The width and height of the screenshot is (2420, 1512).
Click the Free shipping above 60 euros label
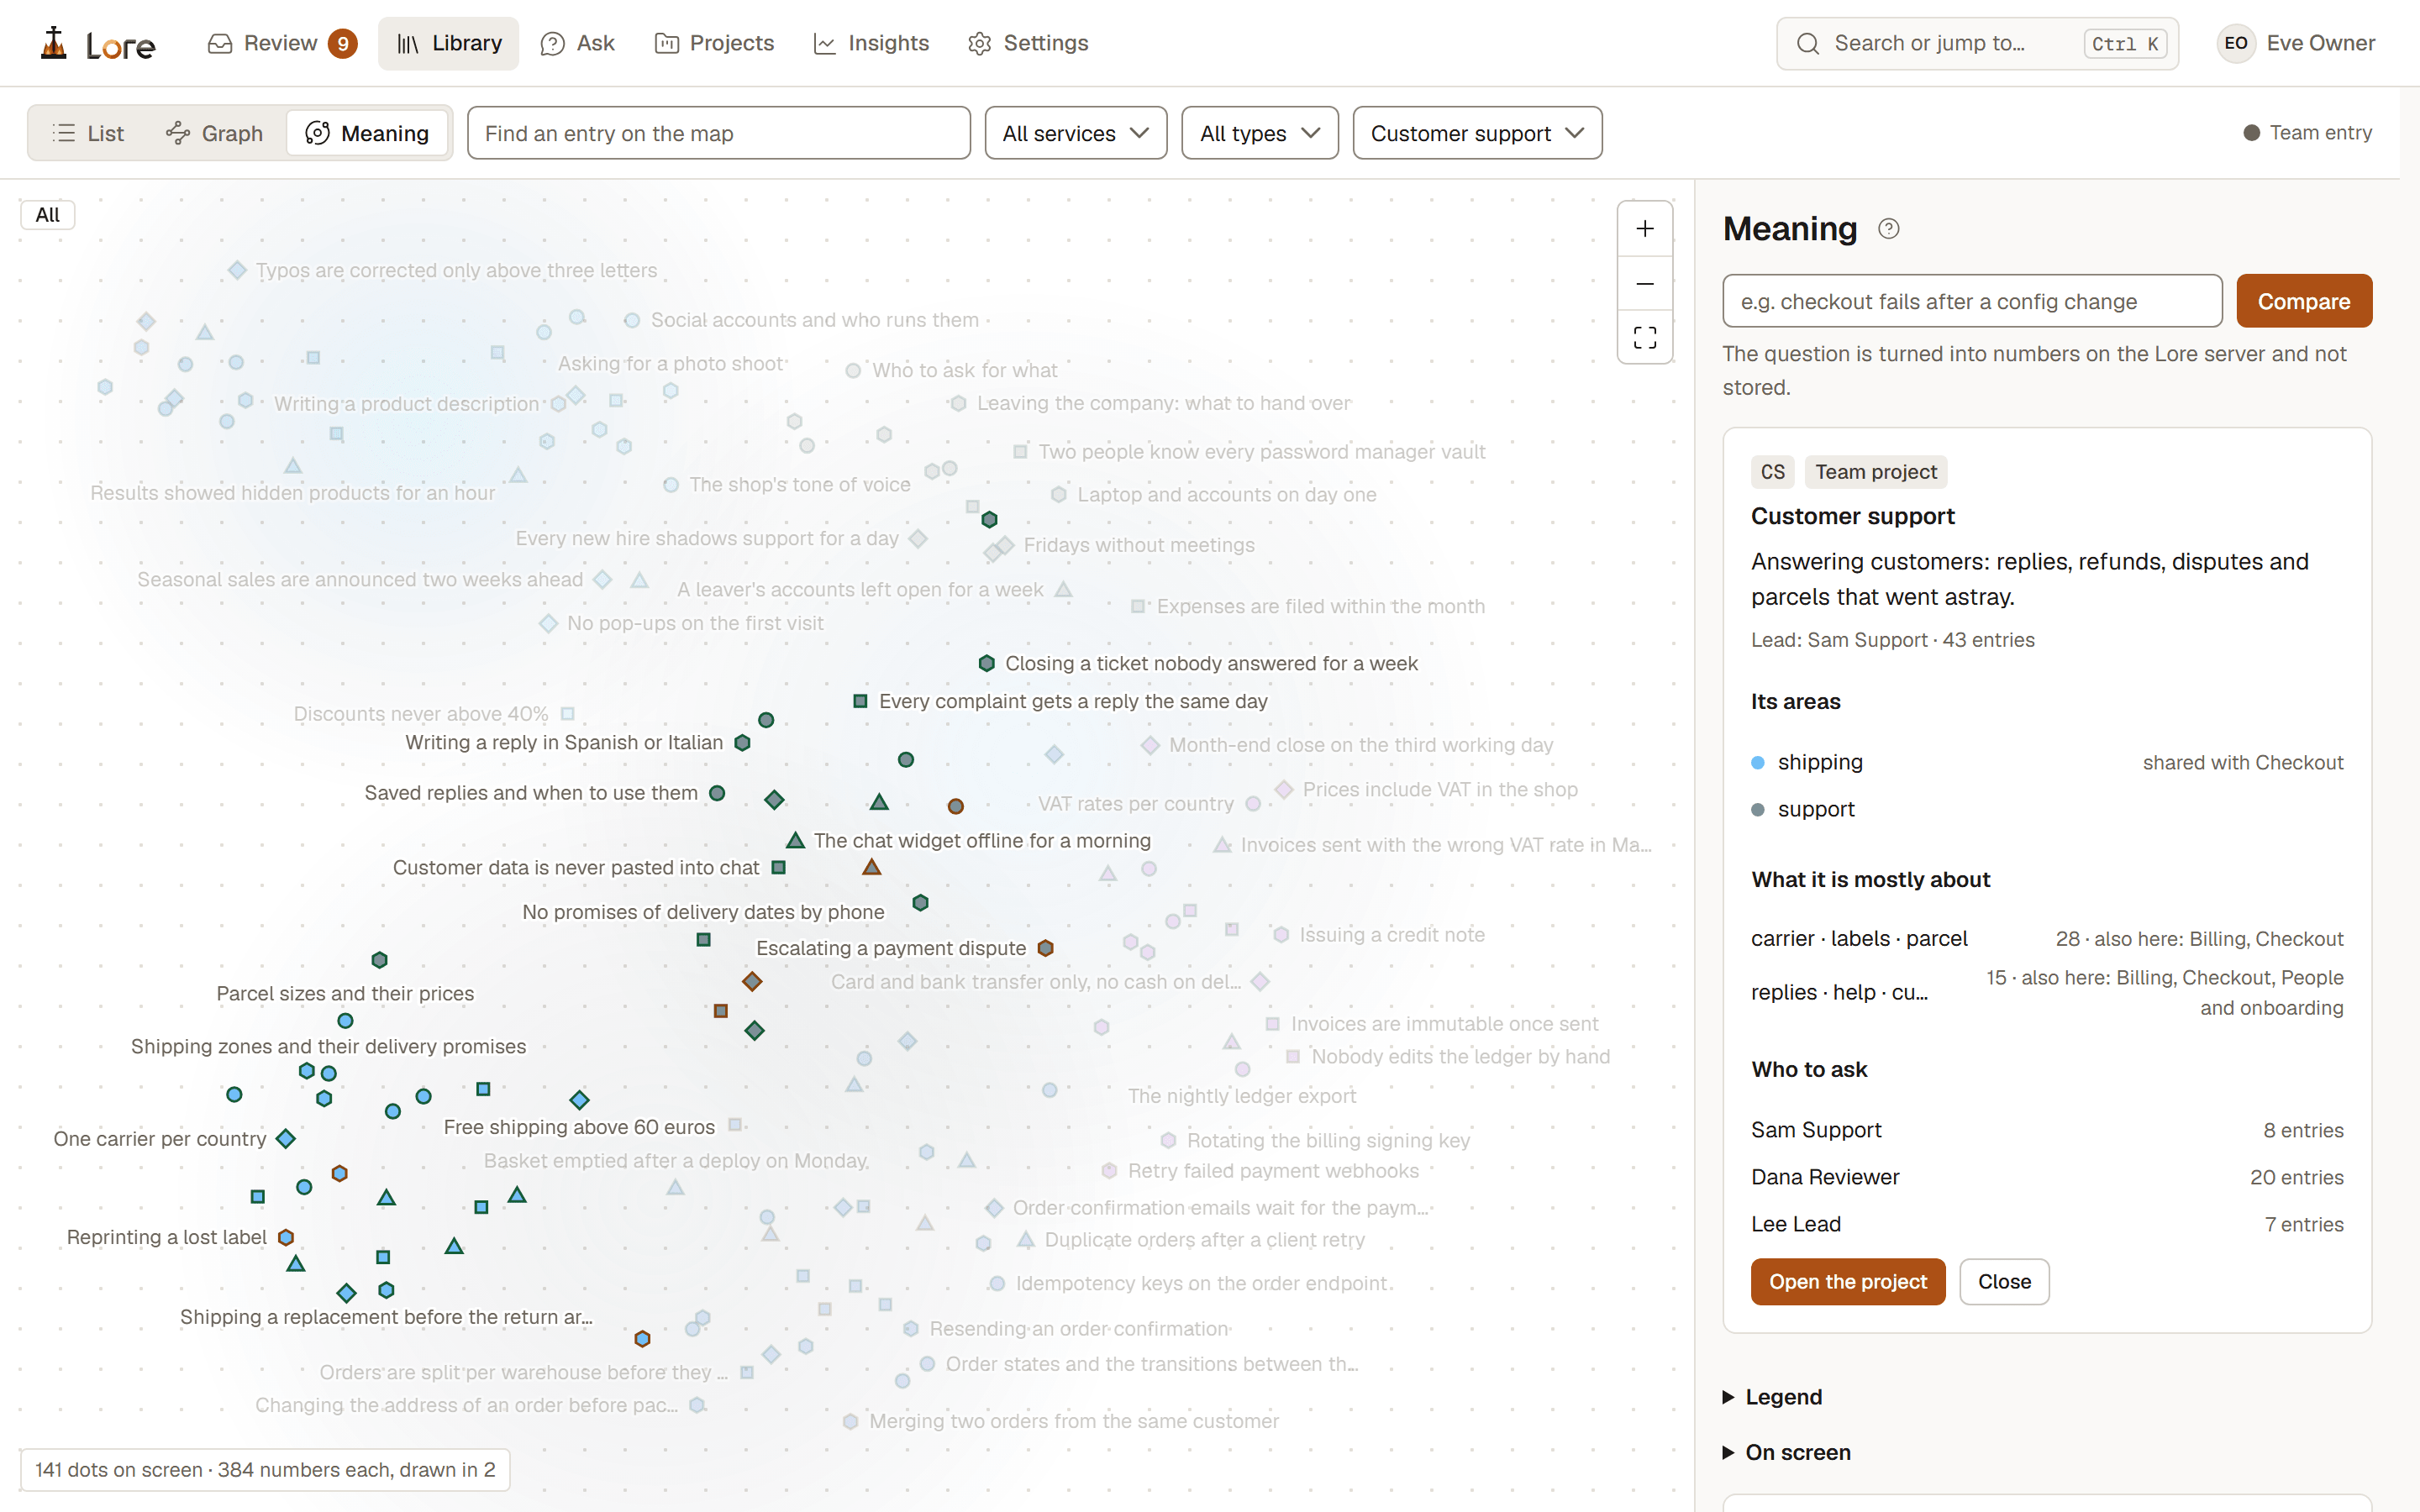pos(579,1127)
